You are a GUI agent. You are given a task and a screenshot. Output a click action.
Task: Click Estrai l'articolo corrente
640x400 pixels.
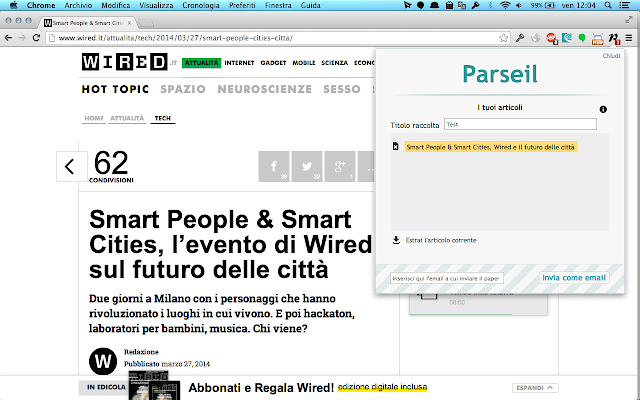441,240
